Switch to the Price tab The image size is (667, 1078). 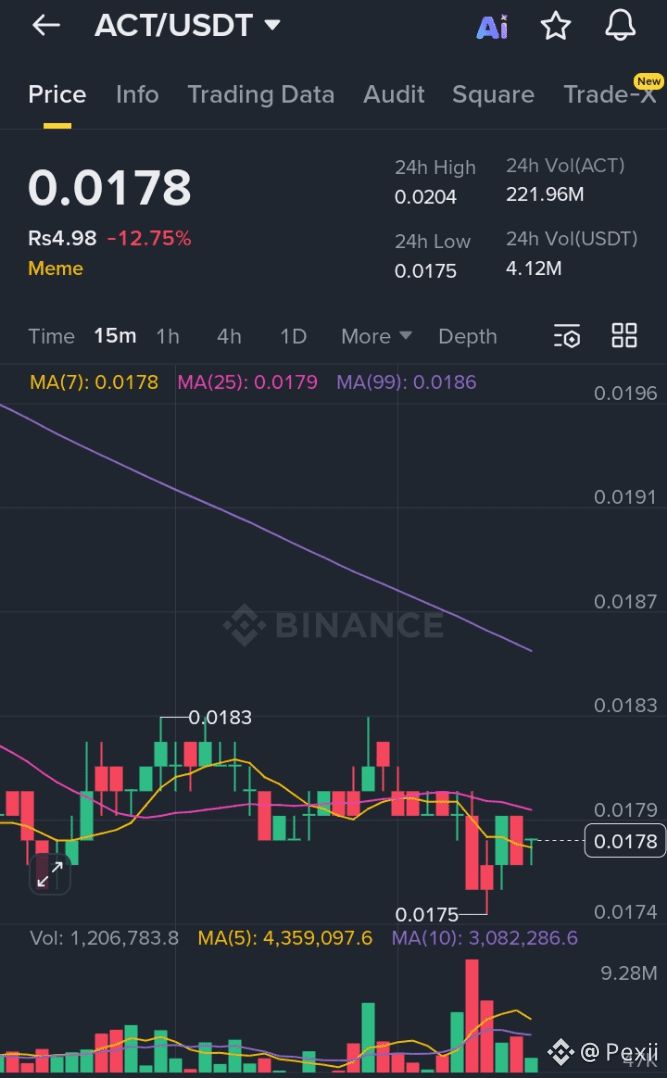pos(57,94)
